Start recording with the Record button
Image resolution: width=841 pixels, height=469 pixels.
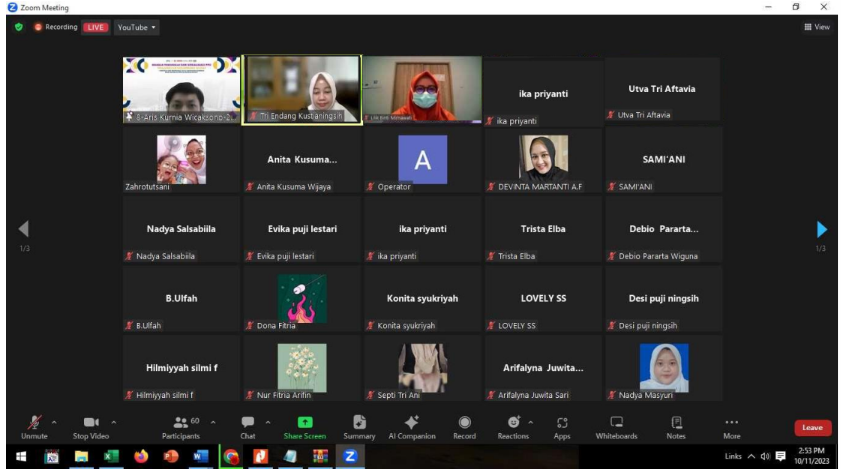click(464, 427)
